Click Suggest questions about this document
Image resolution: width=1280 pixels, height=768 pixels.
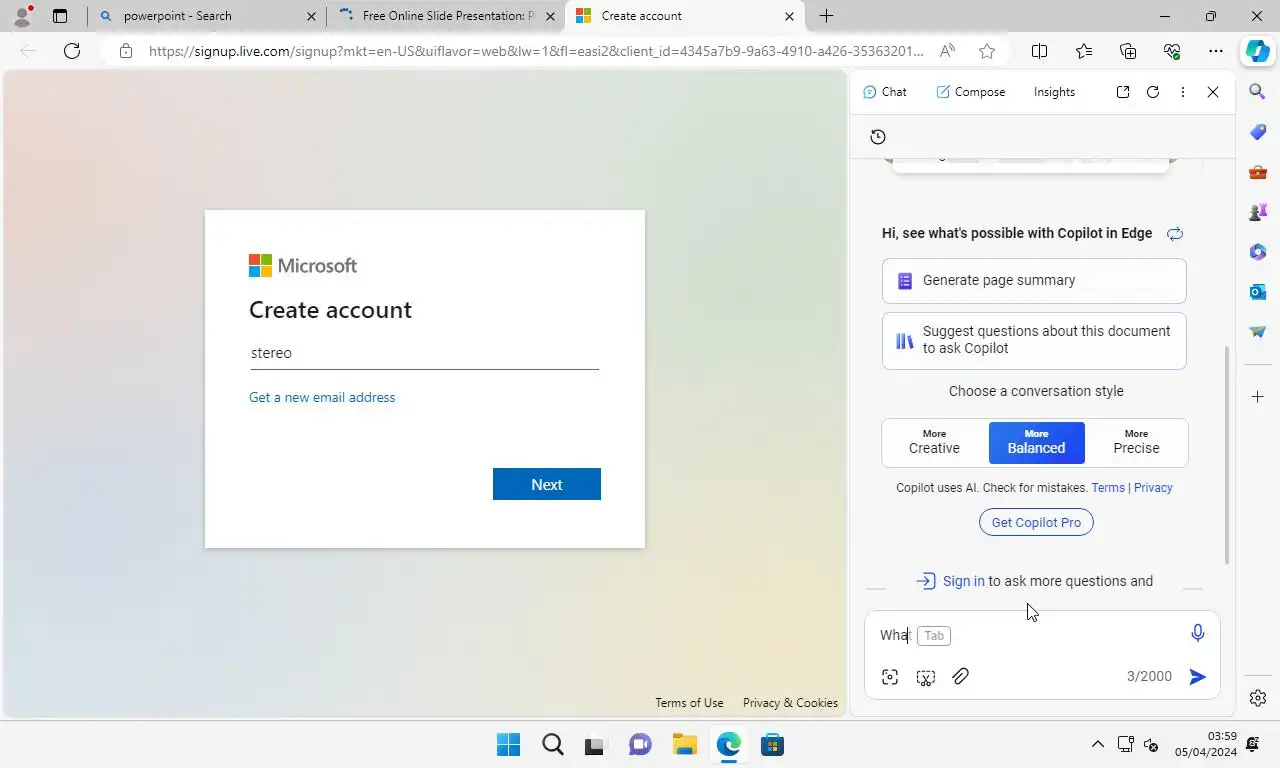point(1034,341)
